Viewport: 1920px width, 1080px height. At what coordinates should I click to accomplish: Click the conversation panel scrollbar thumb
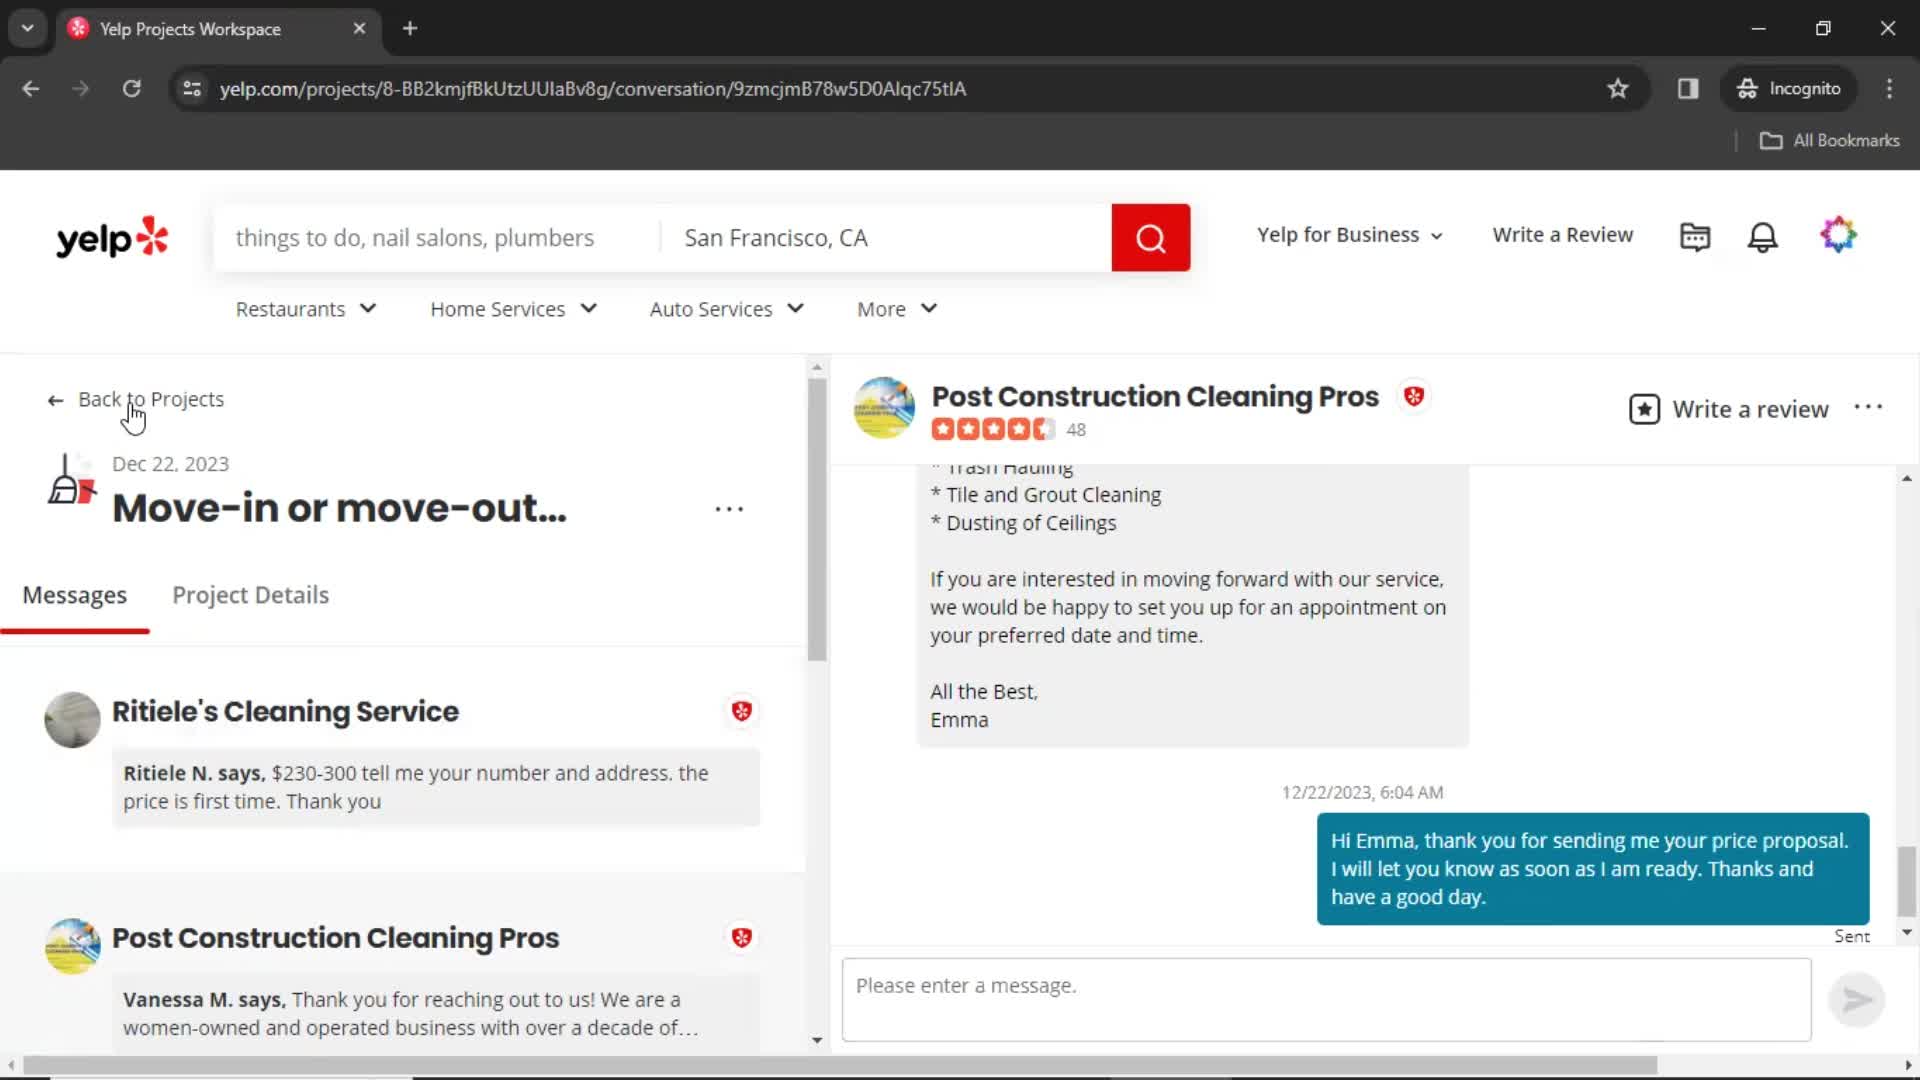tap(1907, 880)
